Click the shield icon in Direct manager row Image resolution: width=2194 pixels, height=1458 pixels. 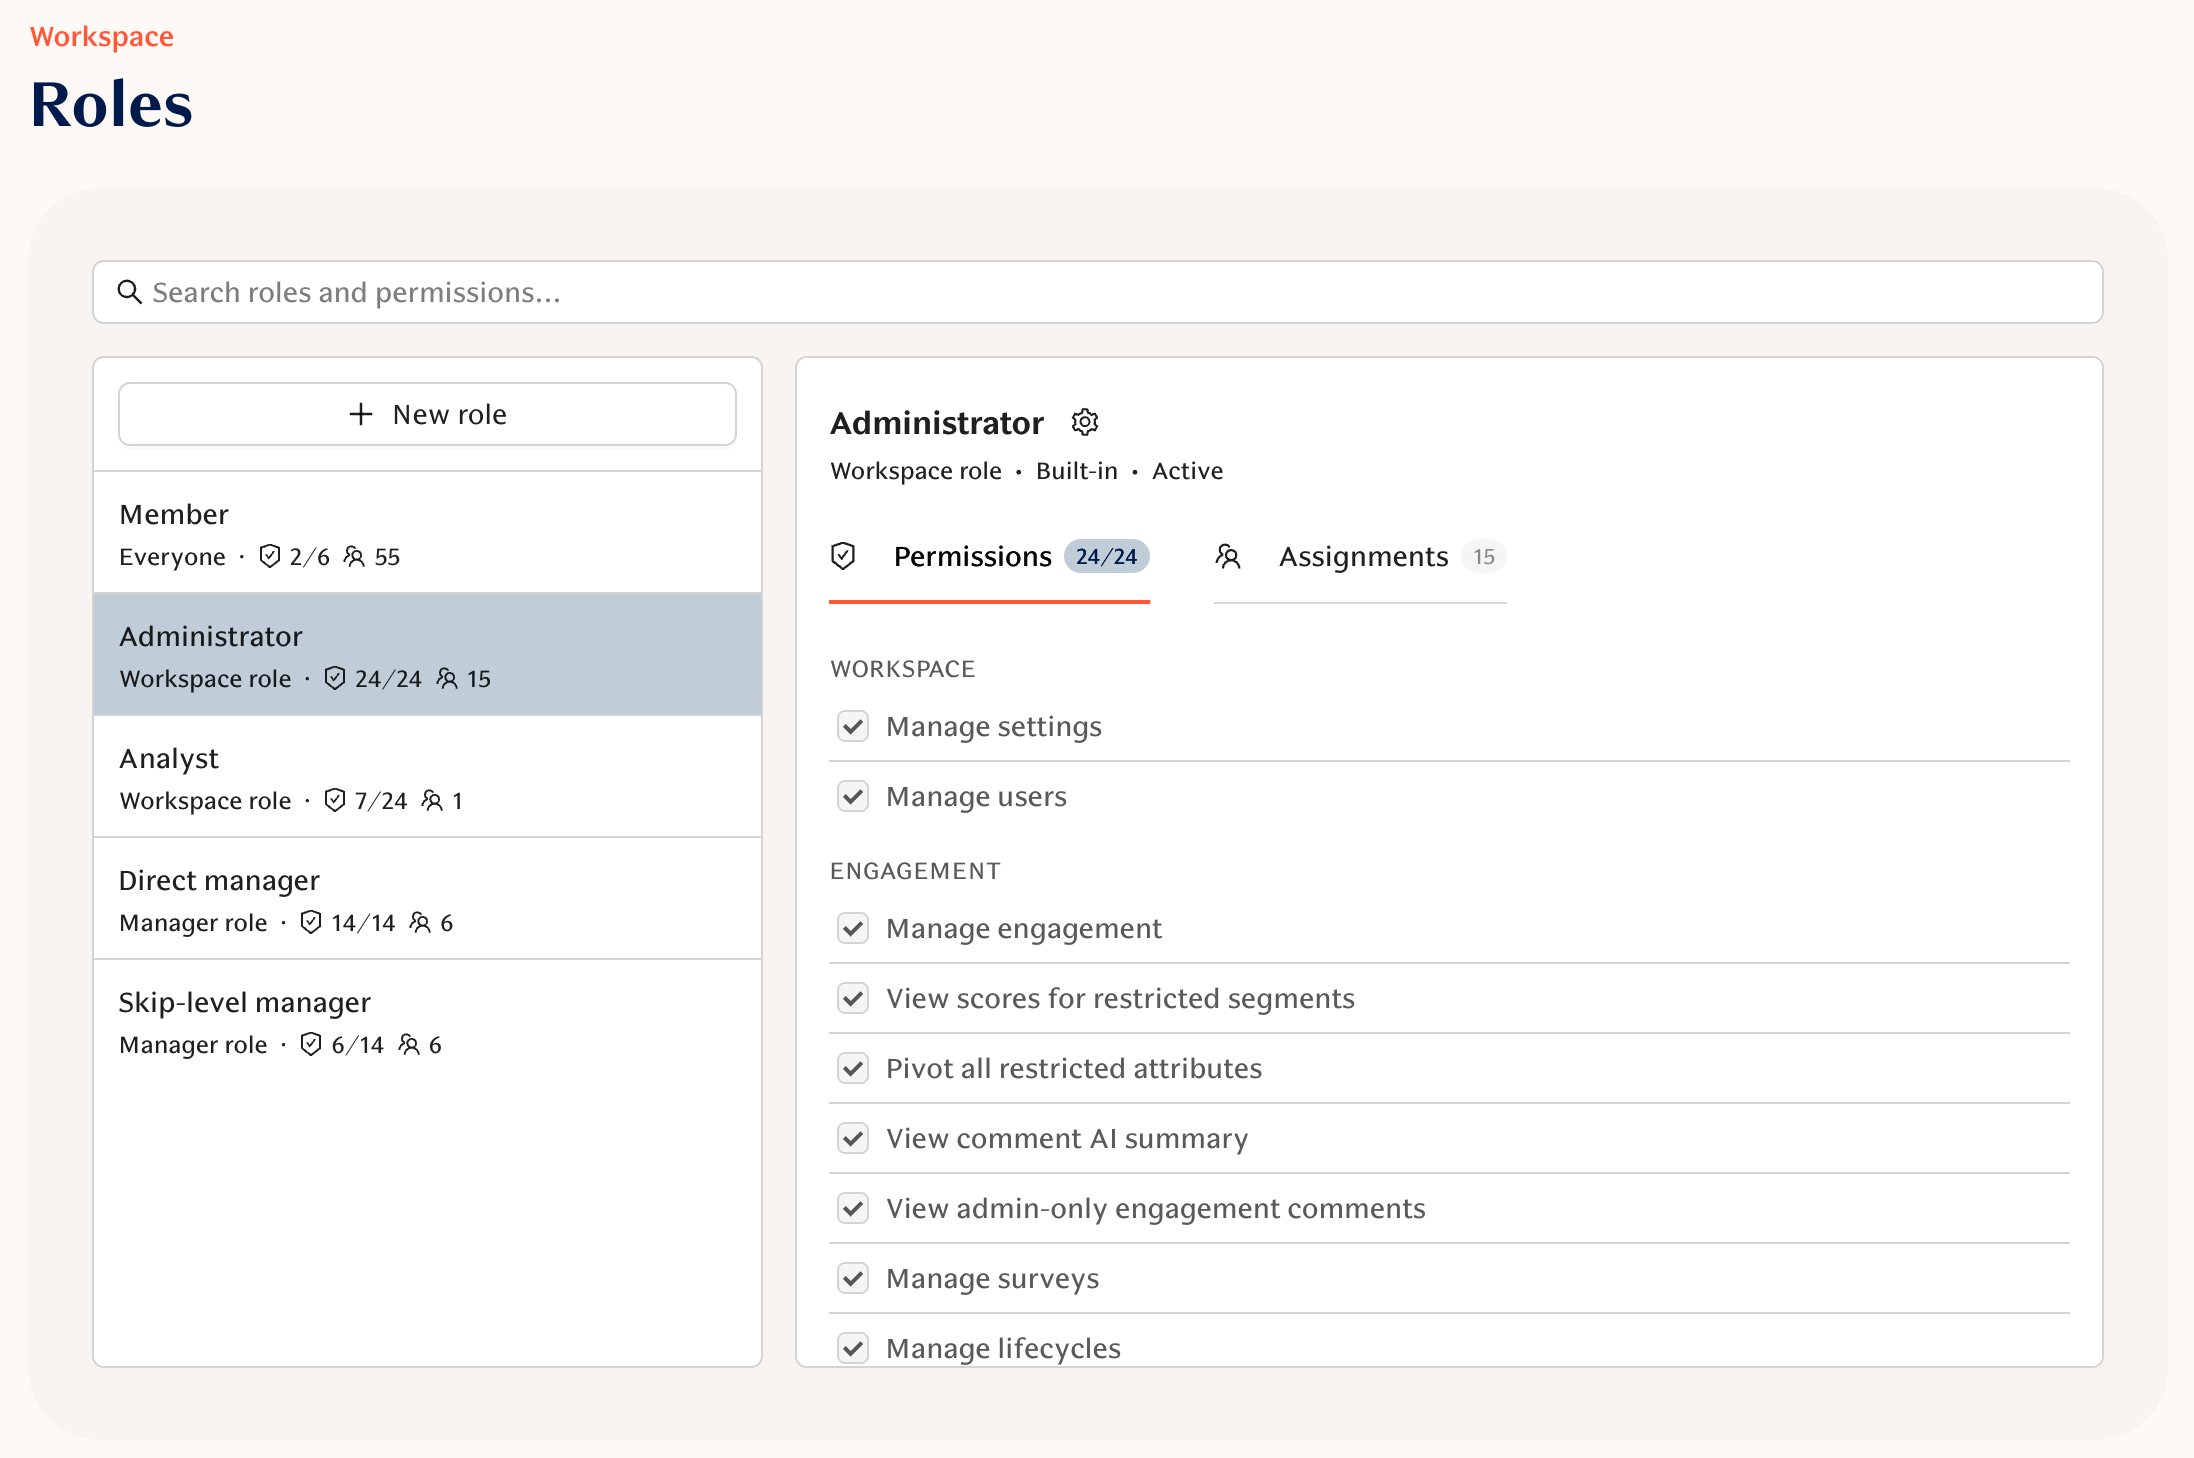[x=311, y=922]
